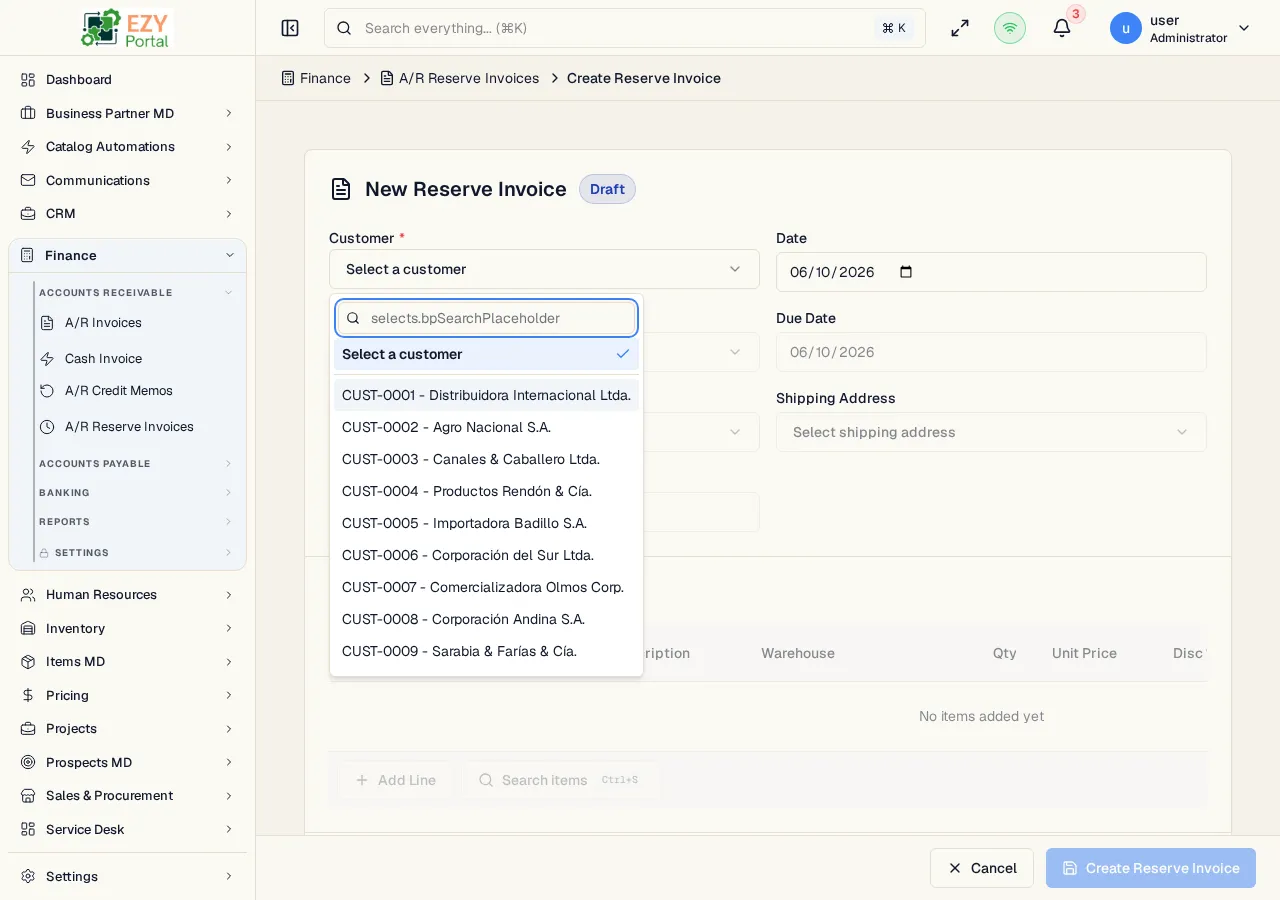Click the Cash Invoice lightning icon
The height and width of the screenshot is (900, 1280).
coord(47,358)
